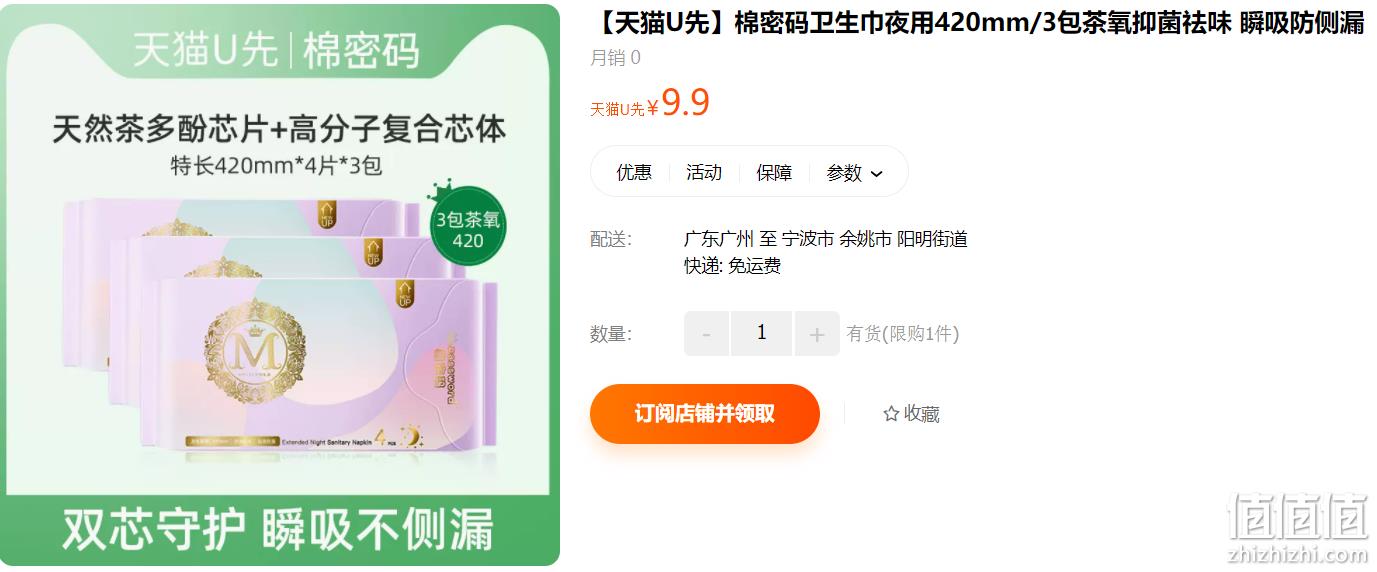
Task: Decrease quantity with the minus button
Action: 707,333
